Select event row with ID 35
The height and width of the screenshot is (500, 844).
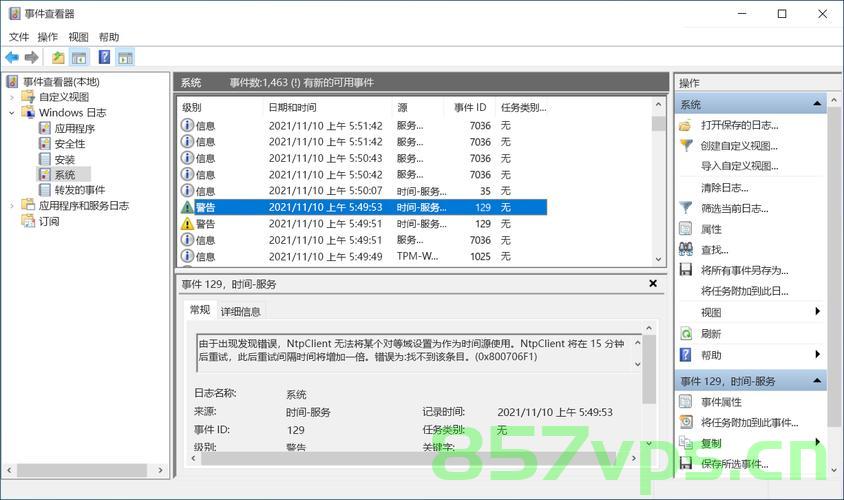point(363,191)
